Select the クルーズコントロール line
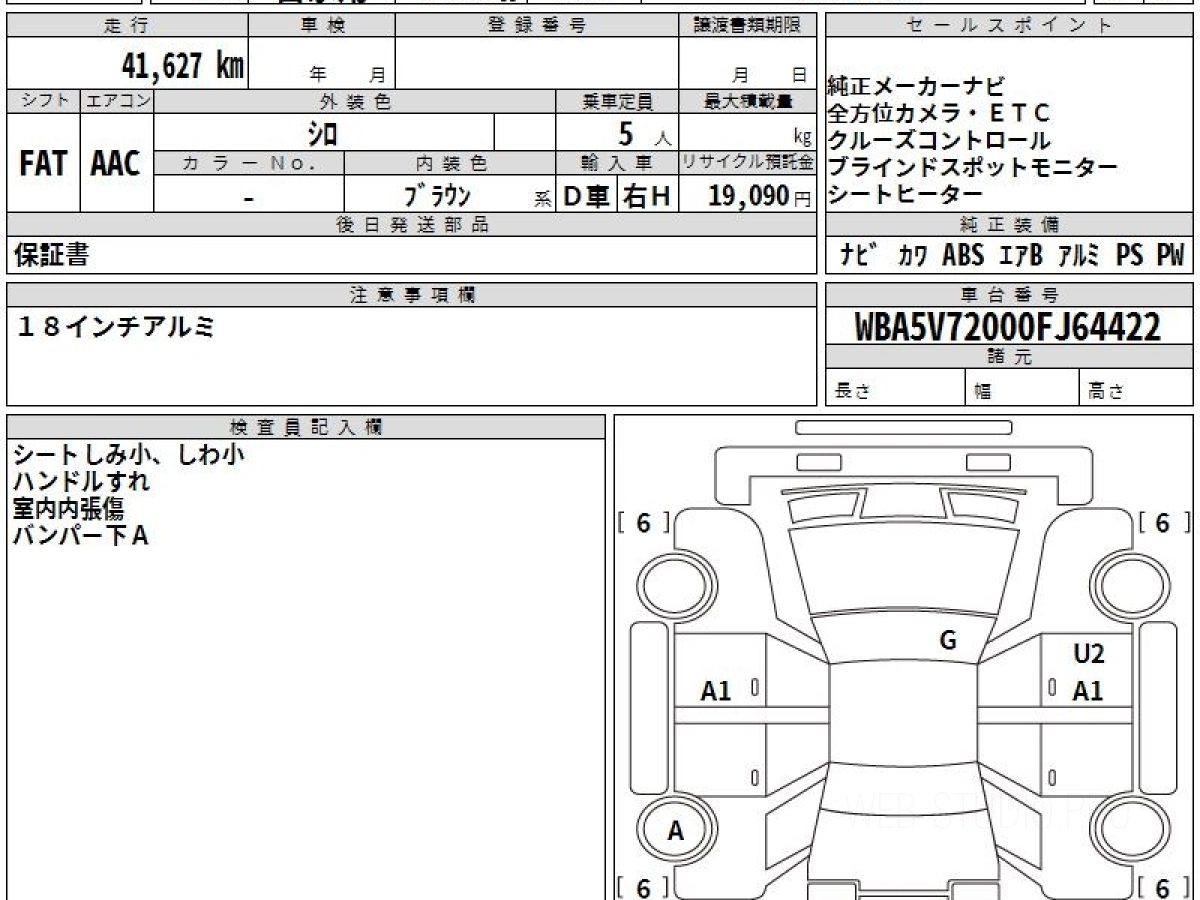The height and width of the screenshot is (900, 1200). (x=939, y=141)
